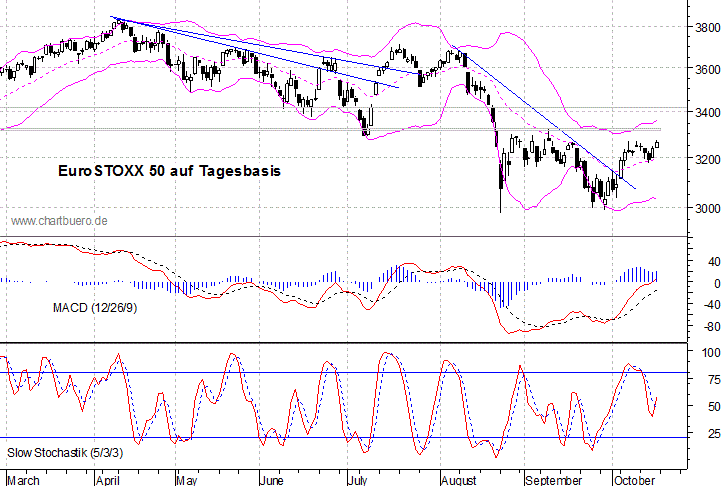Viewport: 723px width, 486px height.
Task: Click the MACD axis value 40
Action: pyautogui.click(x=714, y=262)
